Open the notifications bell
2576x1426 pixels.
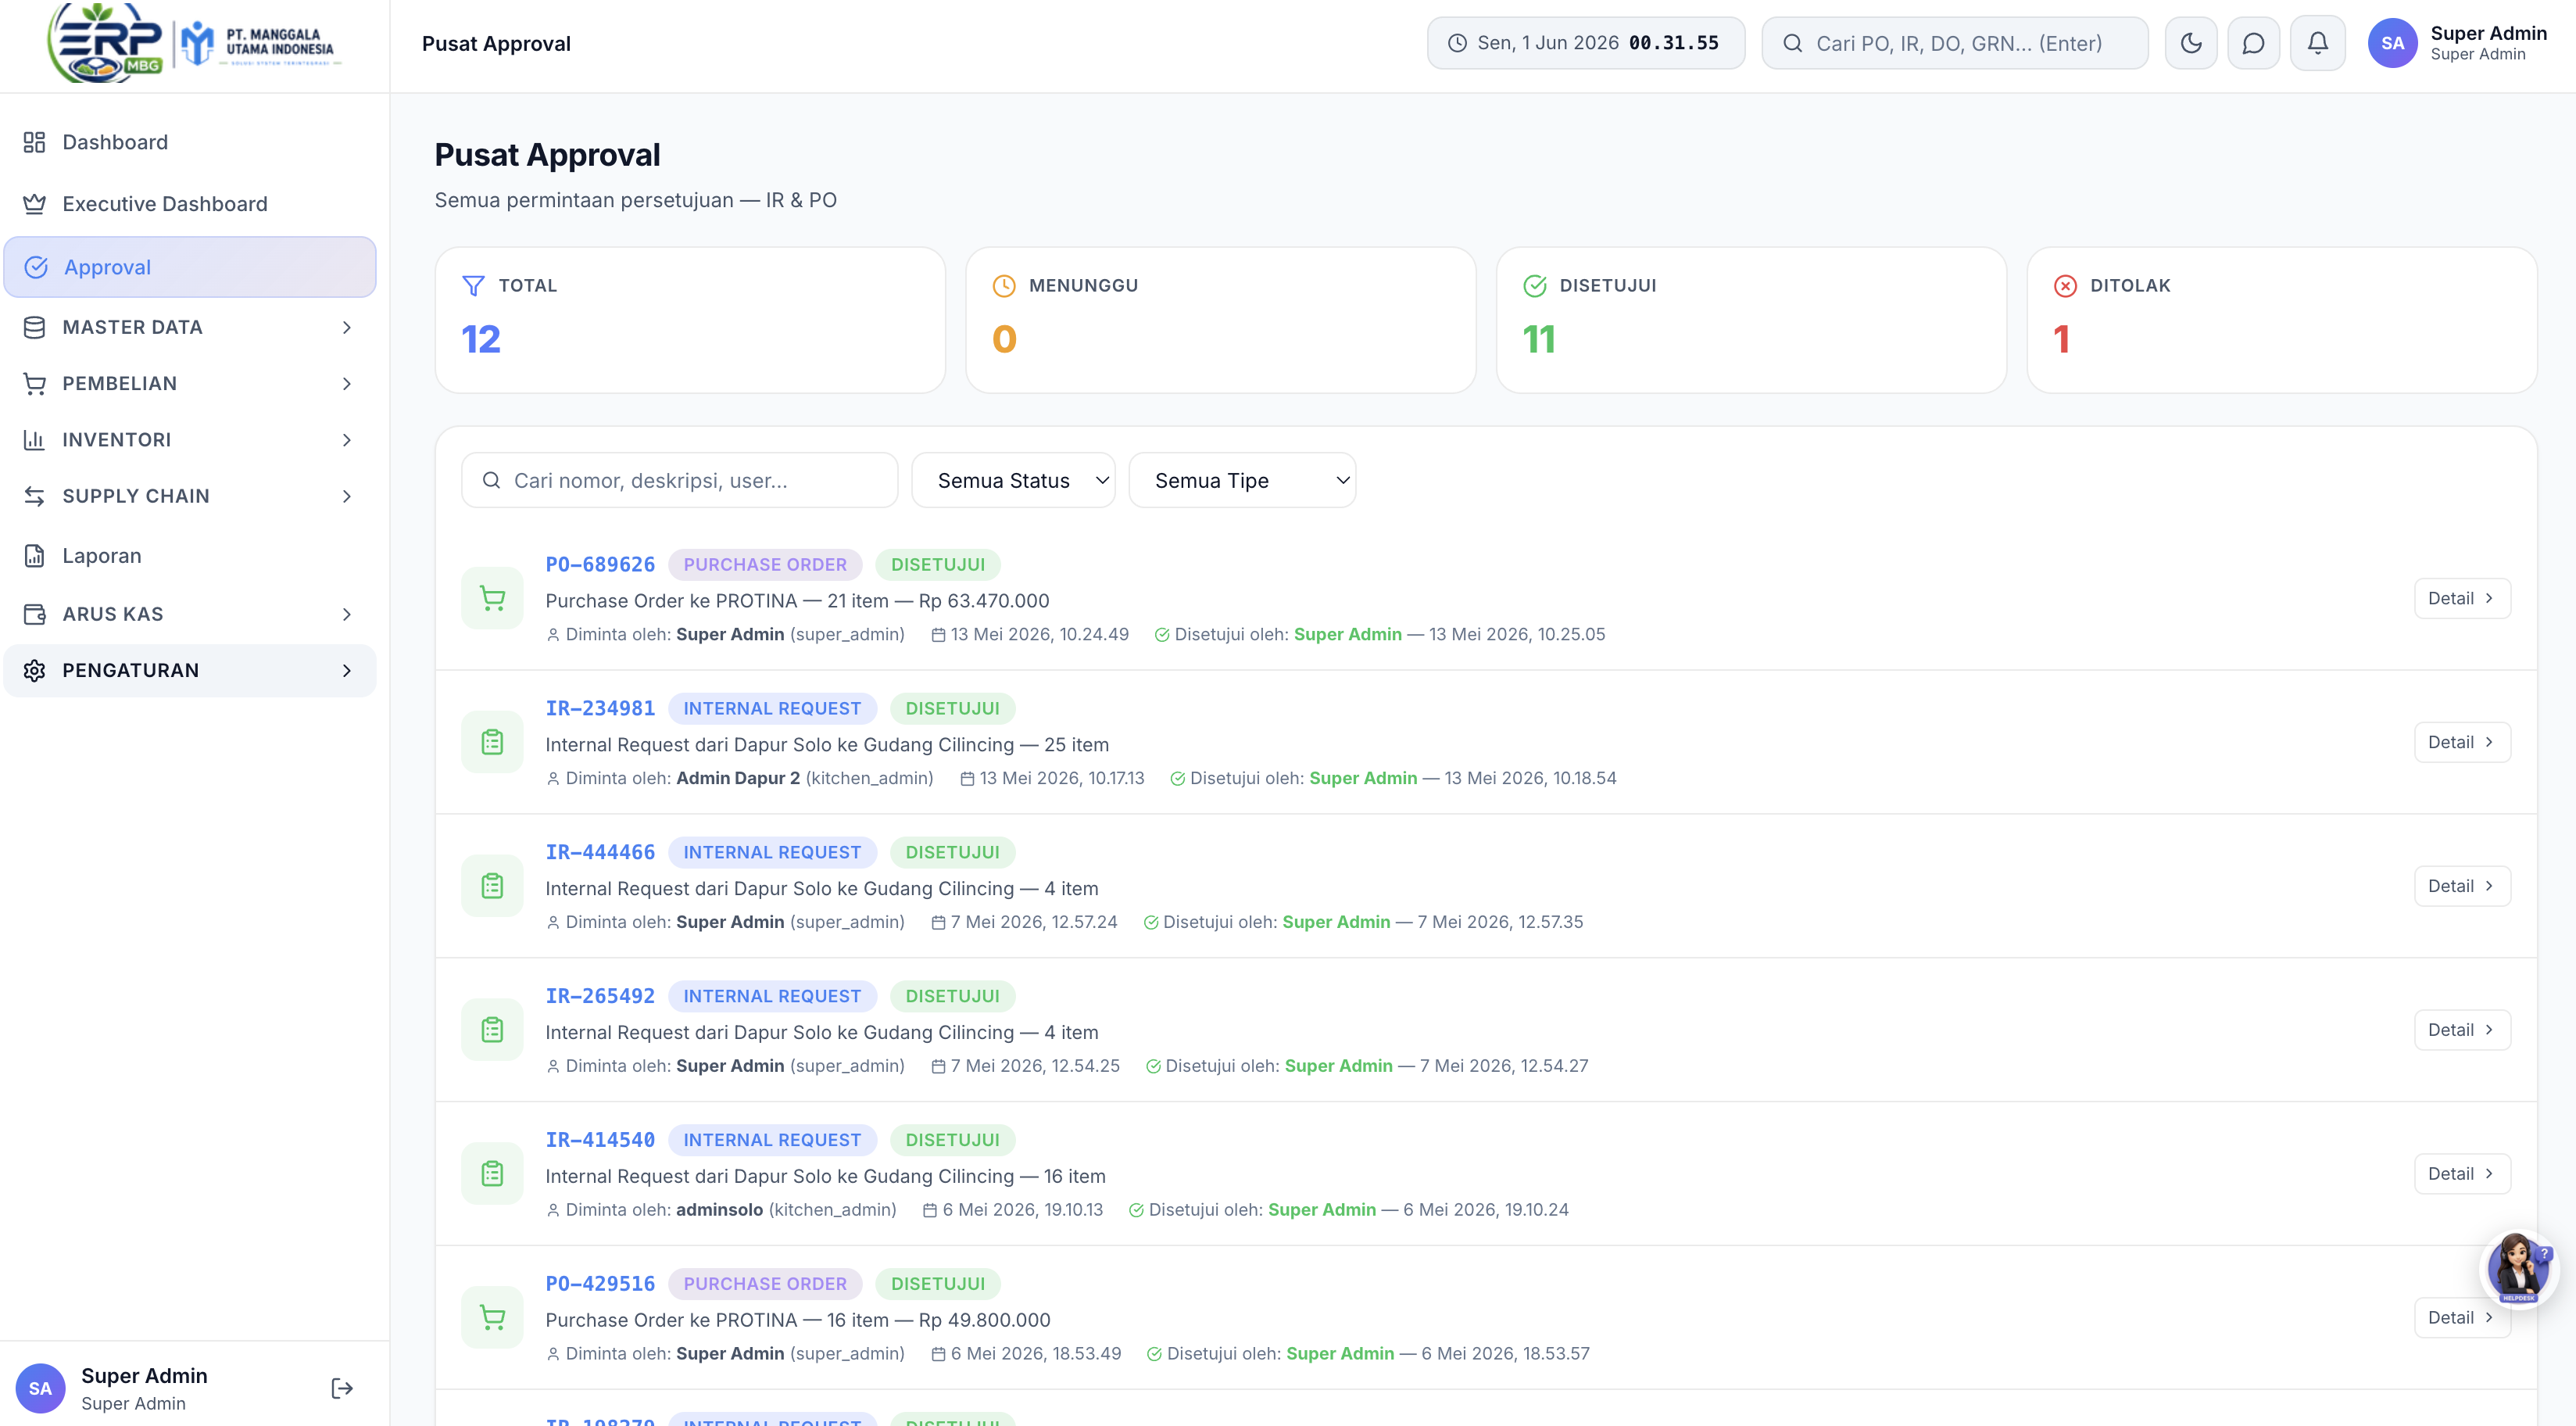[x=2317, y=43]
